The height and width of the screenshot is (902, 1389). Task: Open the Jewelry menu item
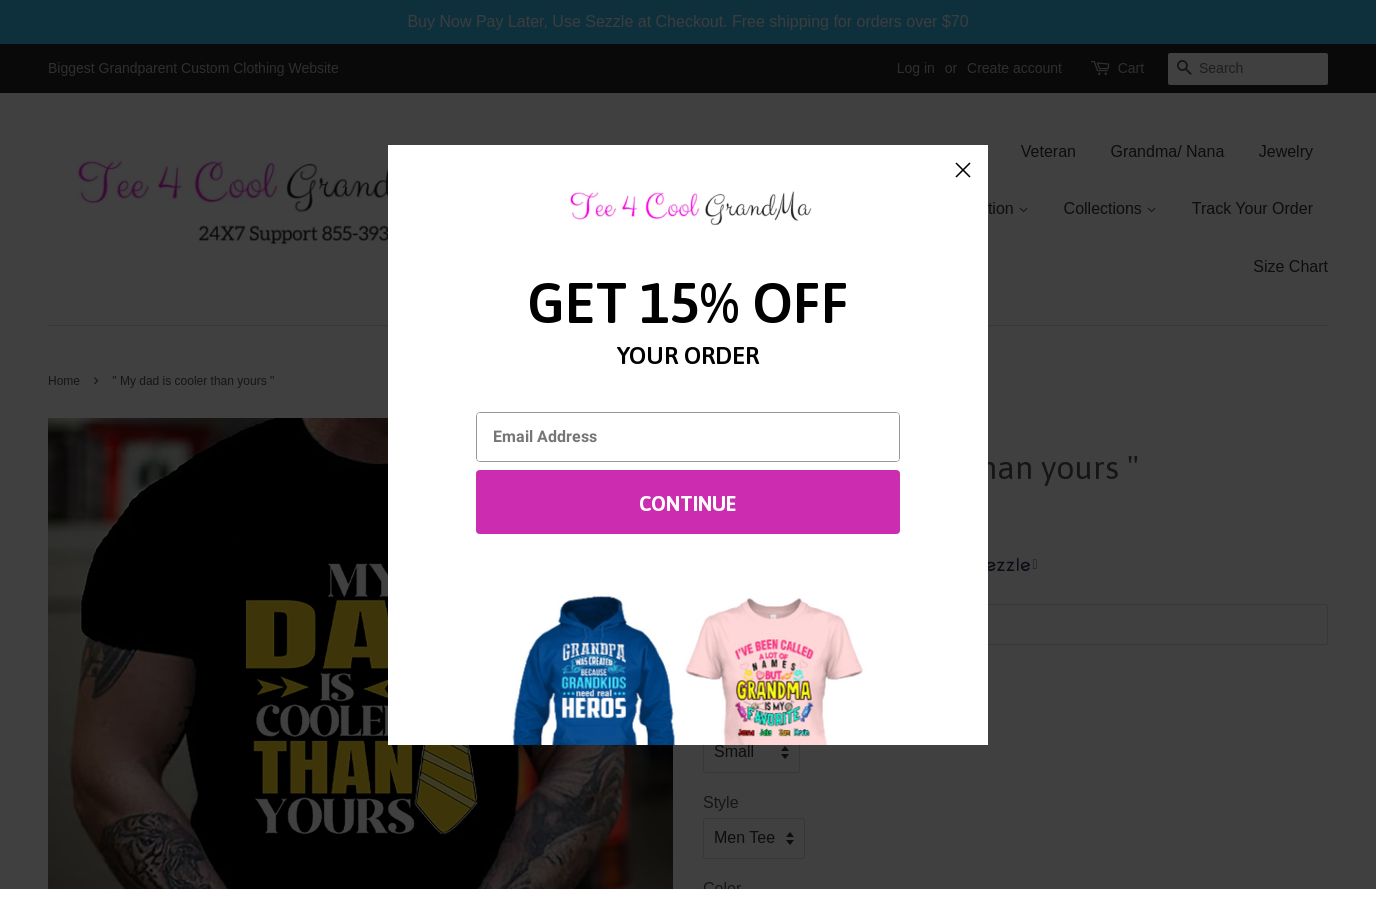tap(1284, 152)
